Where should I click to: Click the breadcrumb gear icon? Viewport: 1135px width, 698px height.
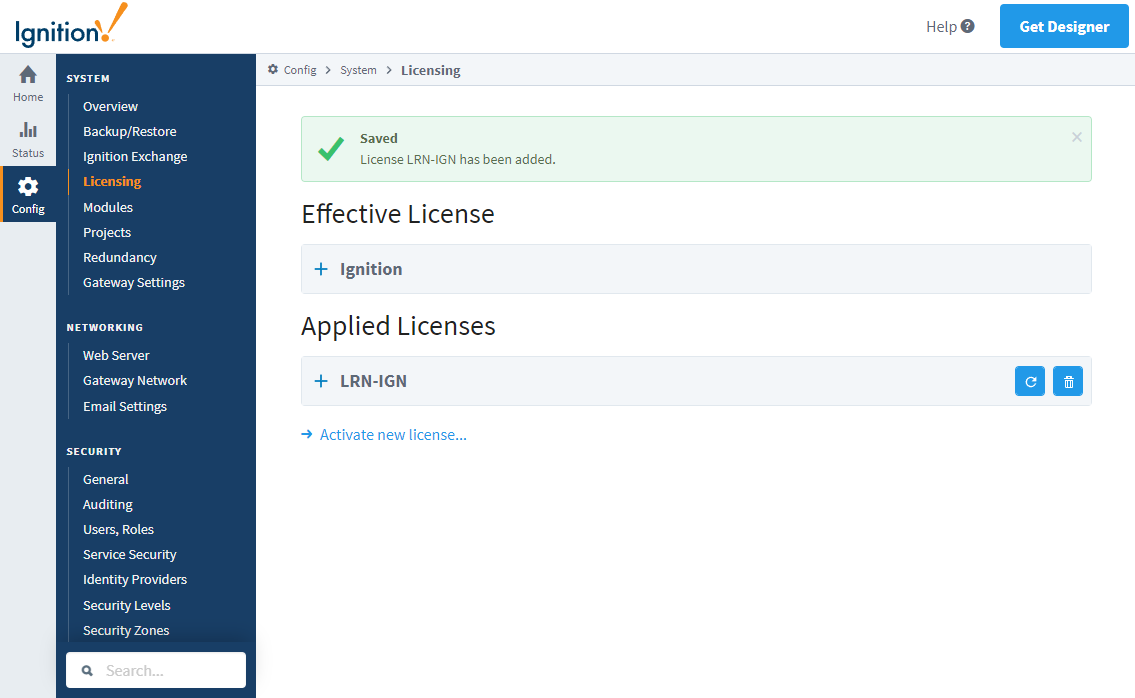pyautogui.click(x=273, y=70)
